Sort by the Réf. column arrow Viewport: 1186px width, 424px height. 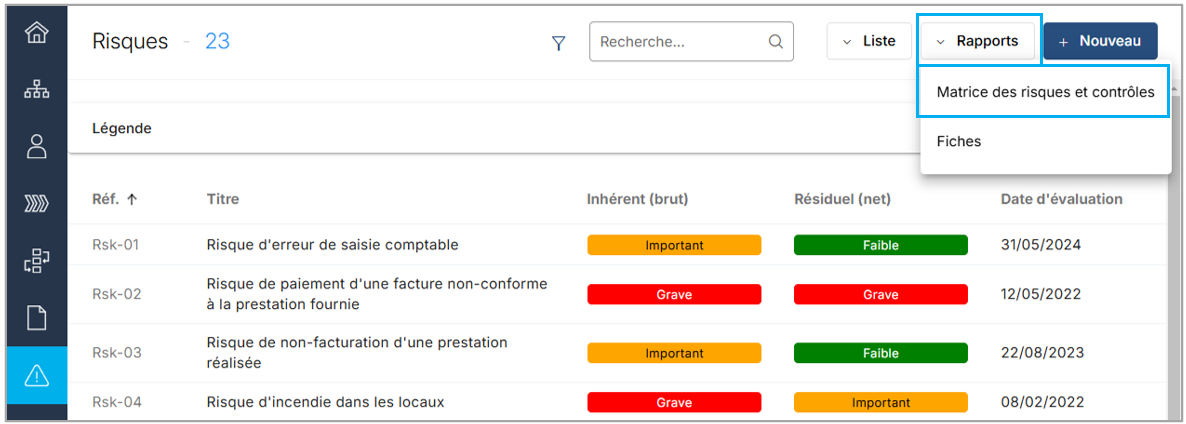coord(132,199)
